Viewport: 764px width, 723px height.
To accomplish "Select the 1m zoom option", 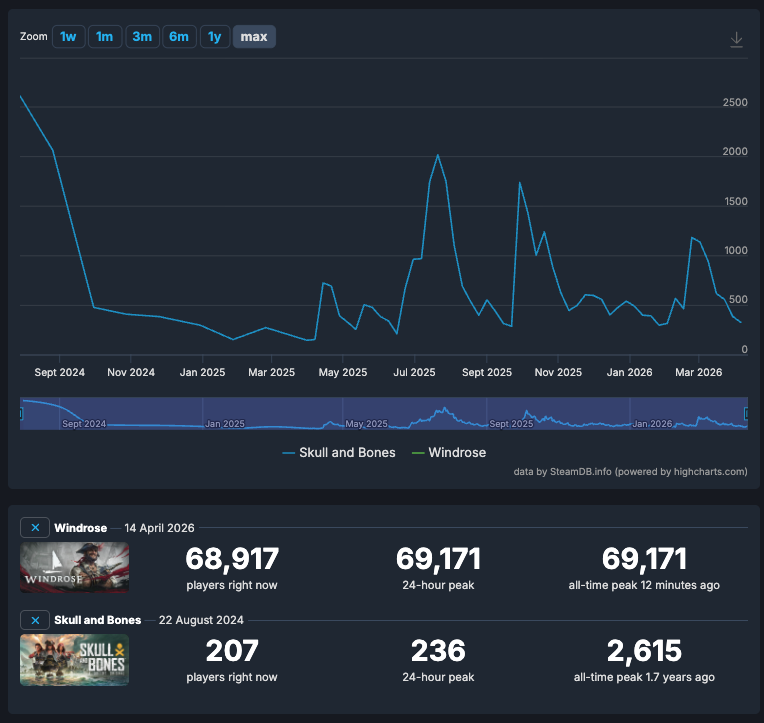I will [x=104, y=37].
